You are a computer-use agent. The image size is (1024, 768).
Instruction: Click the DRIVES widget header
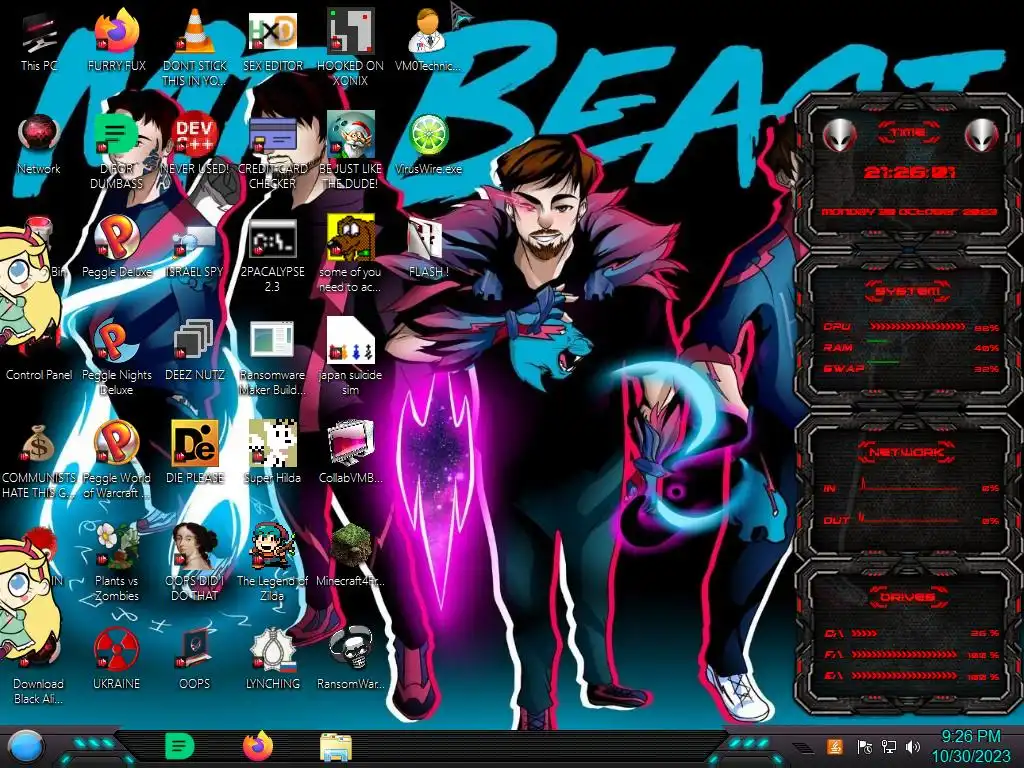tap(907, 597)
